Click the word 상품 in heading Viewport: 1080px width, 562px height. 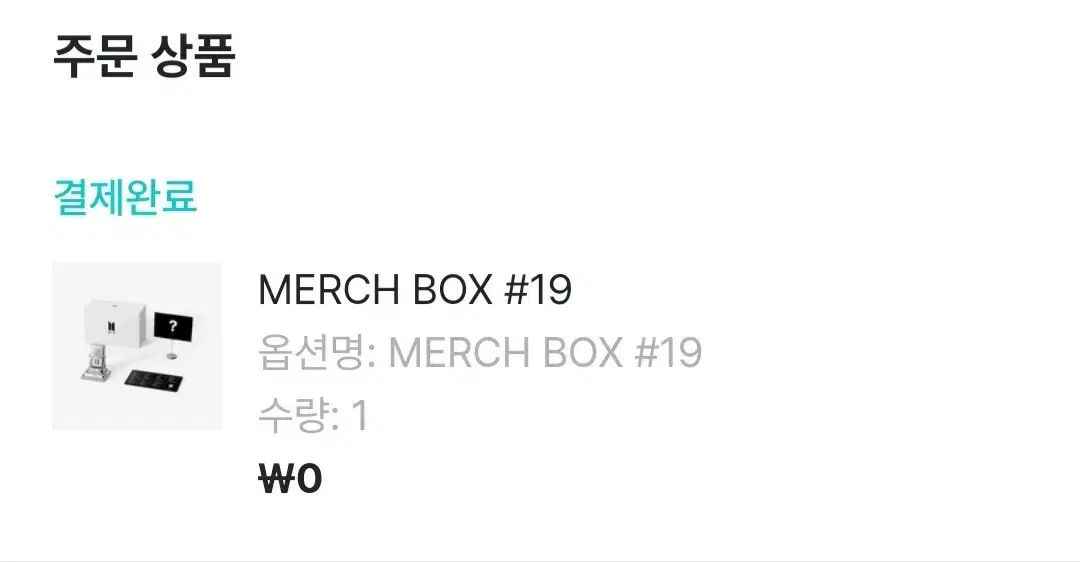[191, 56]
